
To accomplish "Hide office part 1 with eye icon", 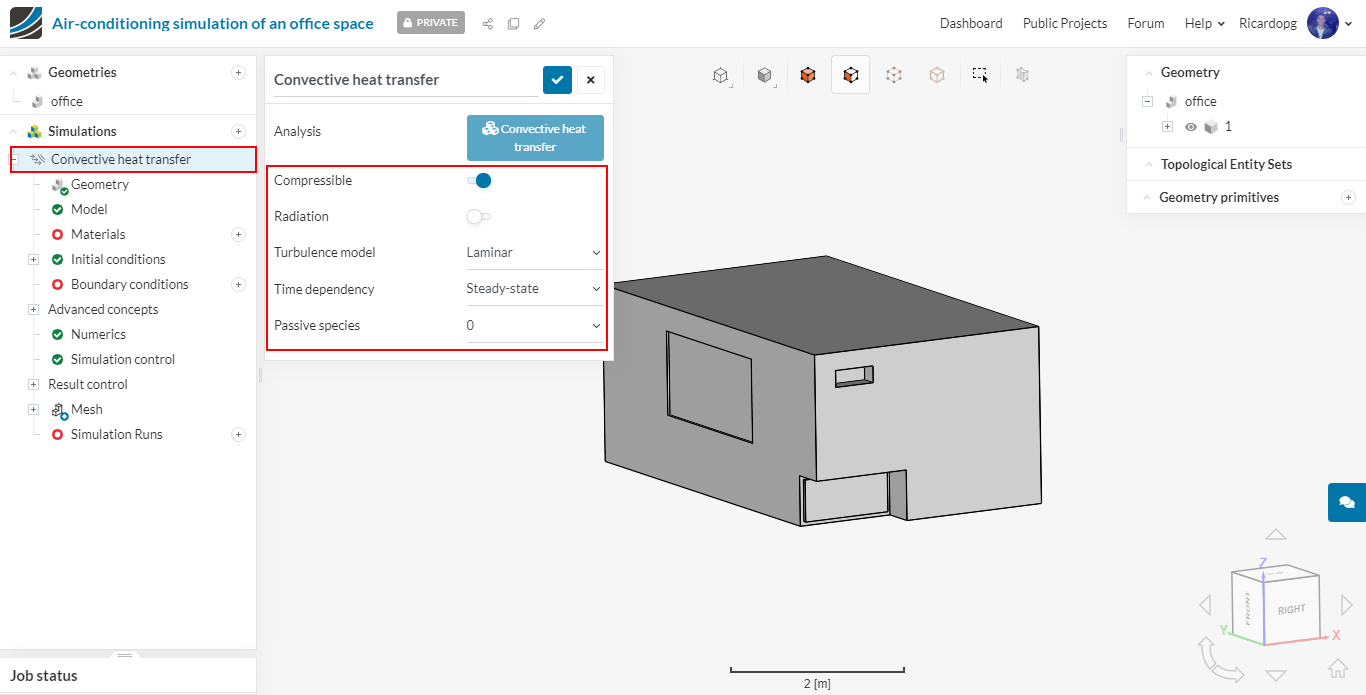I will [x=1191, y=127].
